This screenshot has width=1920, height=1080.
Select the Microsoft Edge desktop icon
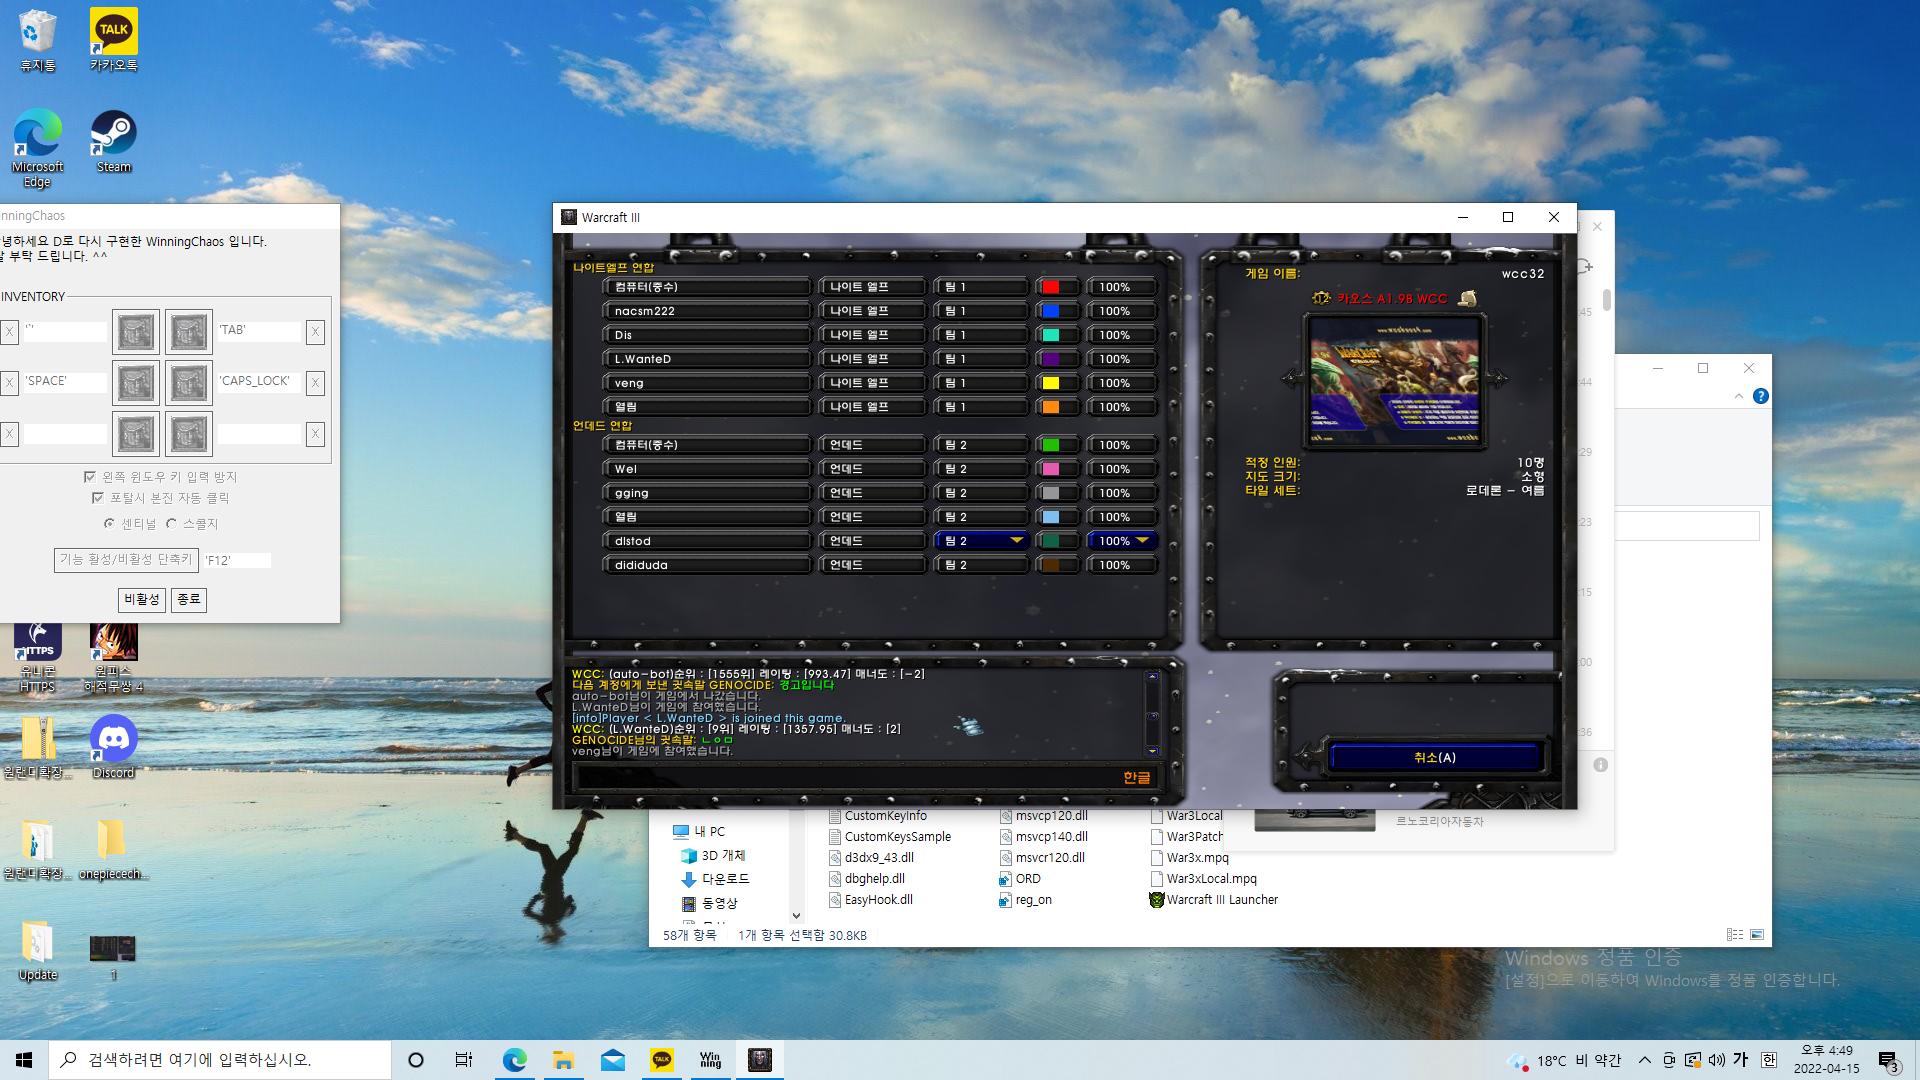38,148
